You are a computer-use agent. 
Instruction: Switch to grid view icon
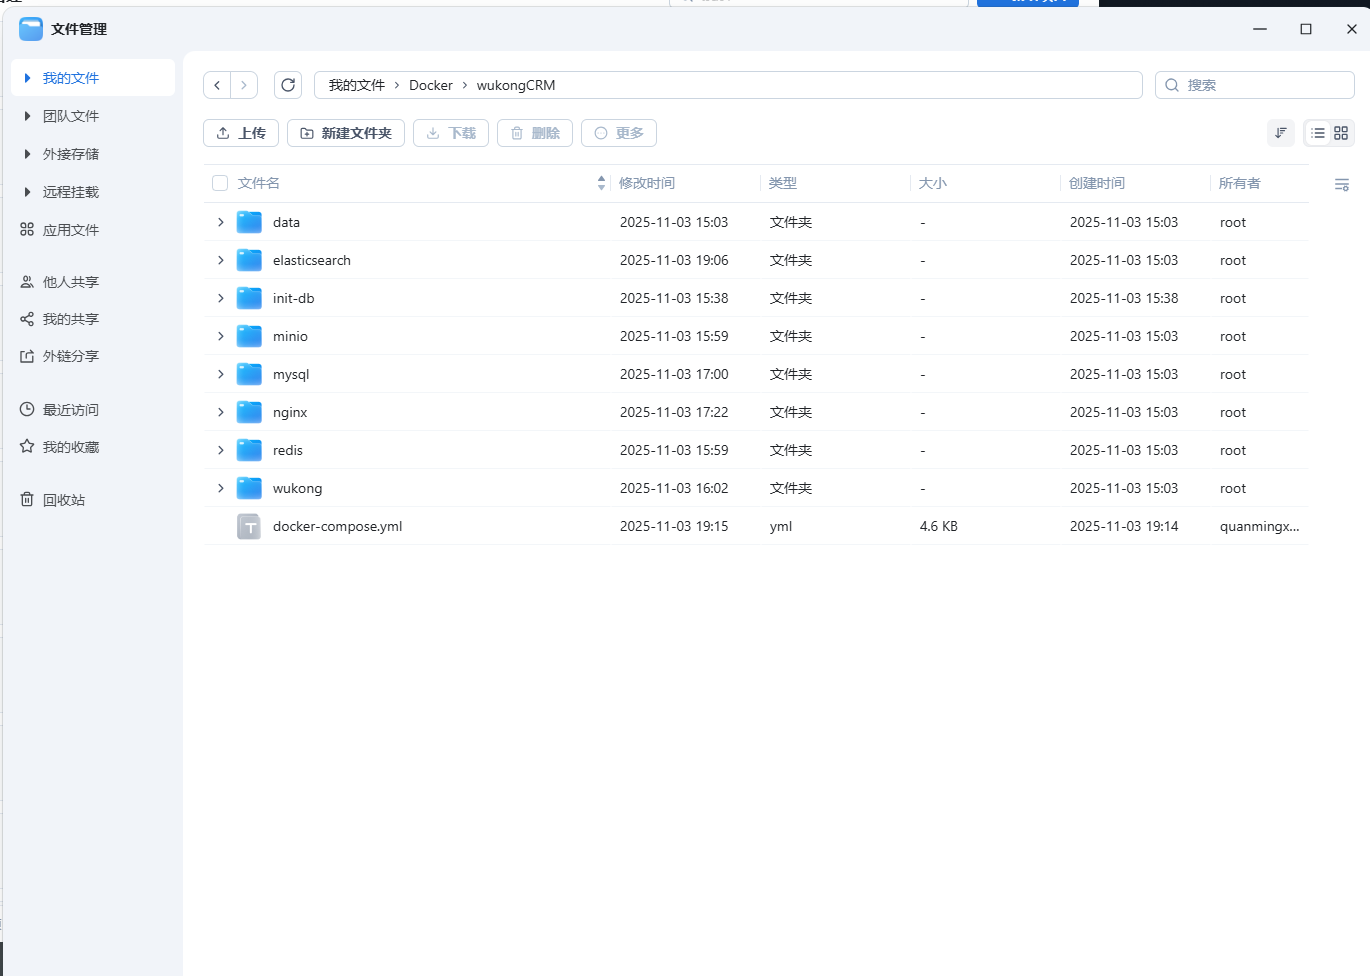(x=1341, y=133)
